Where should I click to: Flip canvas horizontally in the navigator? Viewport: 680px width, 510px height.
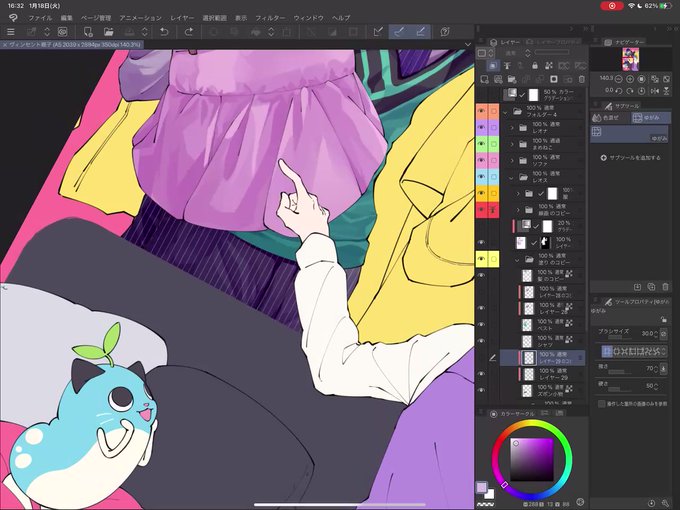pyautogui.click(x=655, y=91)
